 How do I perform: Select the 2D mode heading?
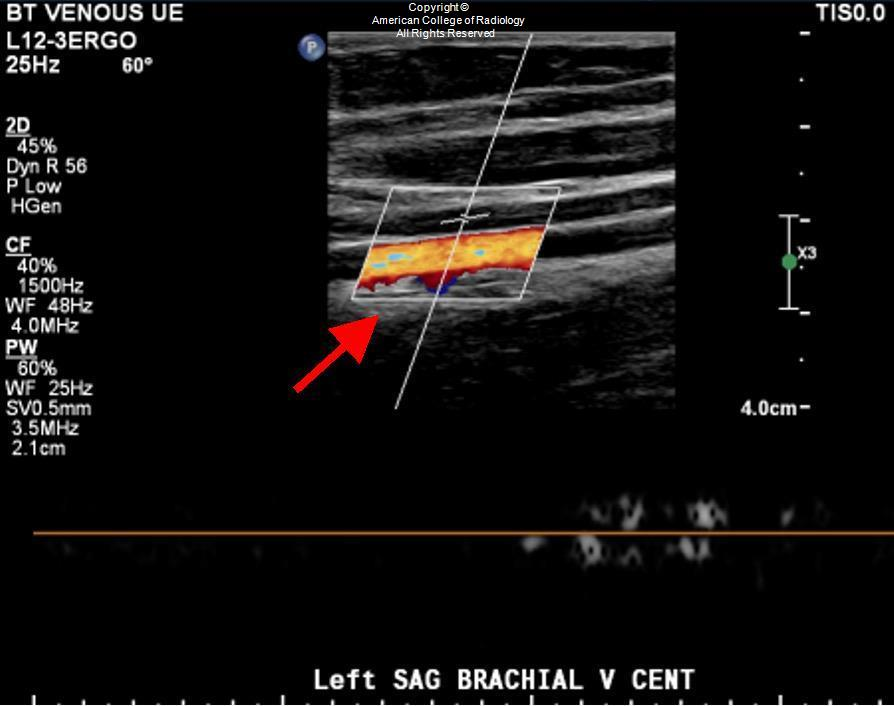18,126
